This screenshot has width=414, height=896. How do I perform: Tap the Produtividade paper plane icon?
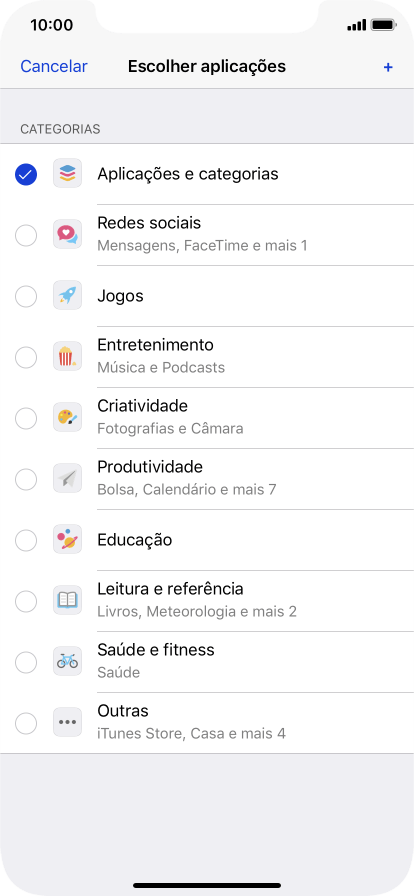(67, 479)
